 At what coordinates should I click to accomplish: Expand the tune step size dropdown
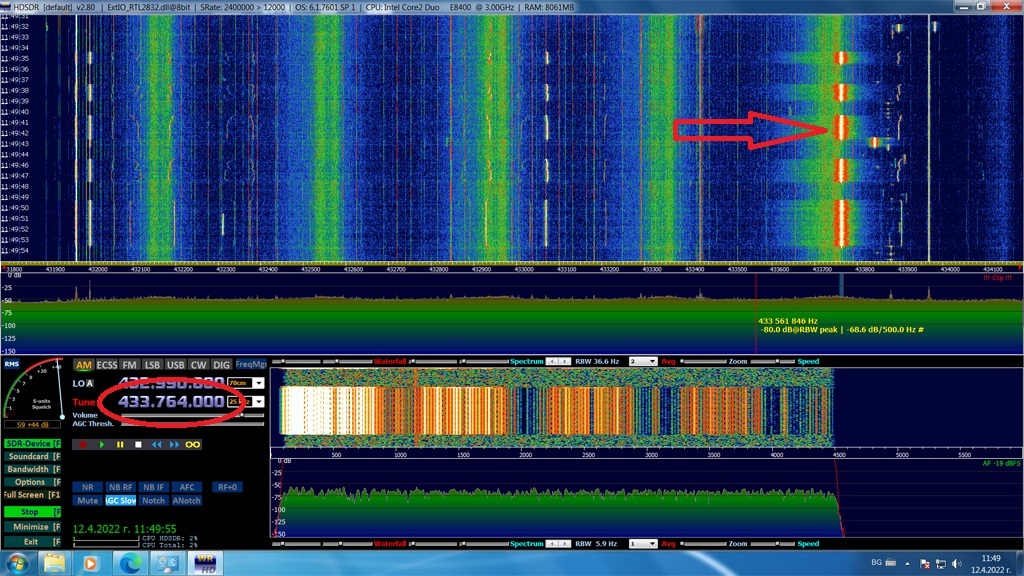258,401
